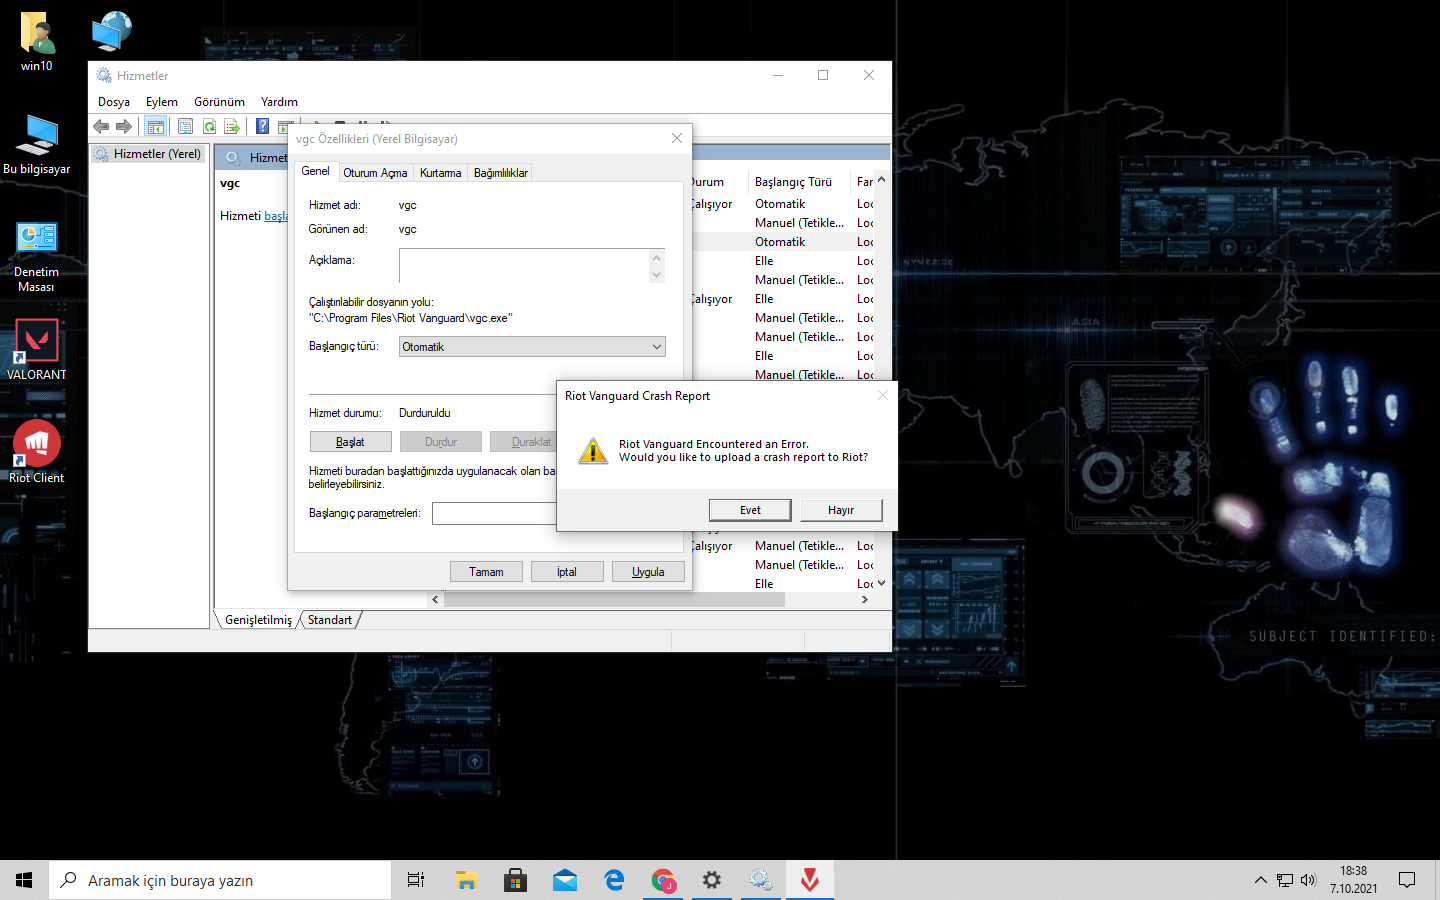Click Tamam in vgc properties
Image resolution: width=1440 pixels, height=900 pixels.
point(486,572)
